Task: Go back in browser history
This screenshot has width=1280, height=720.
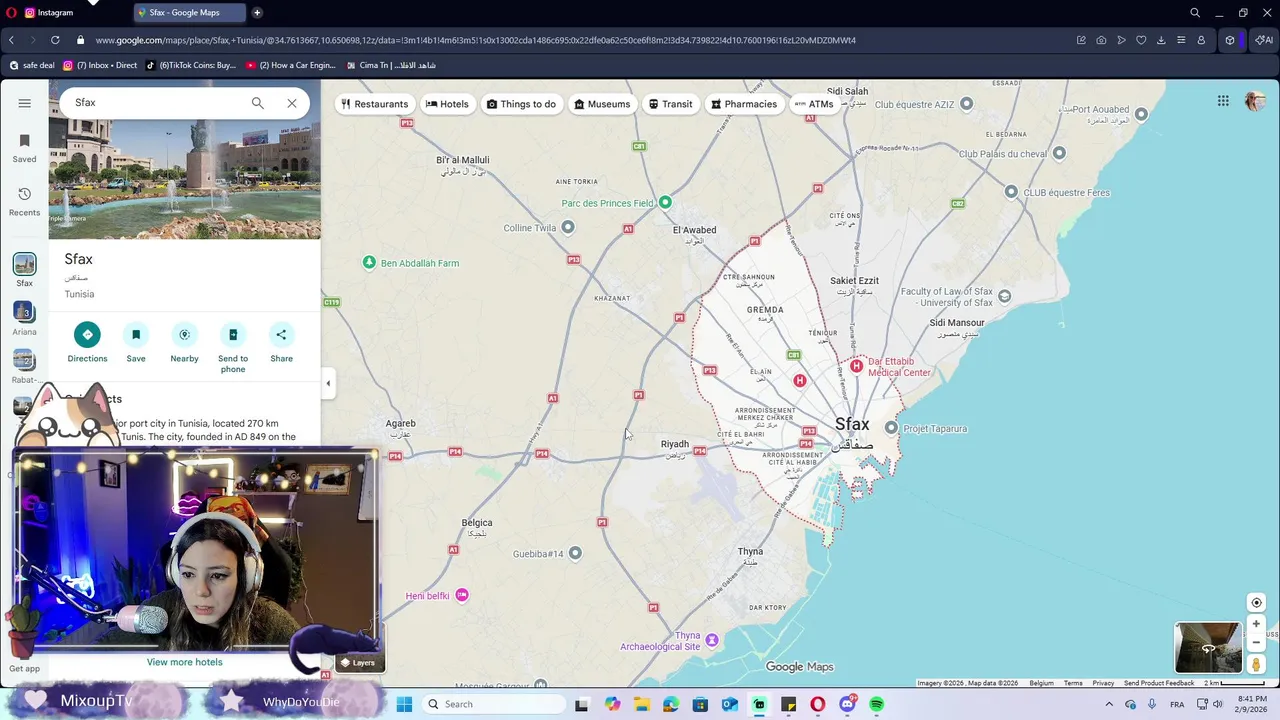Action: (x=11, y=40)
